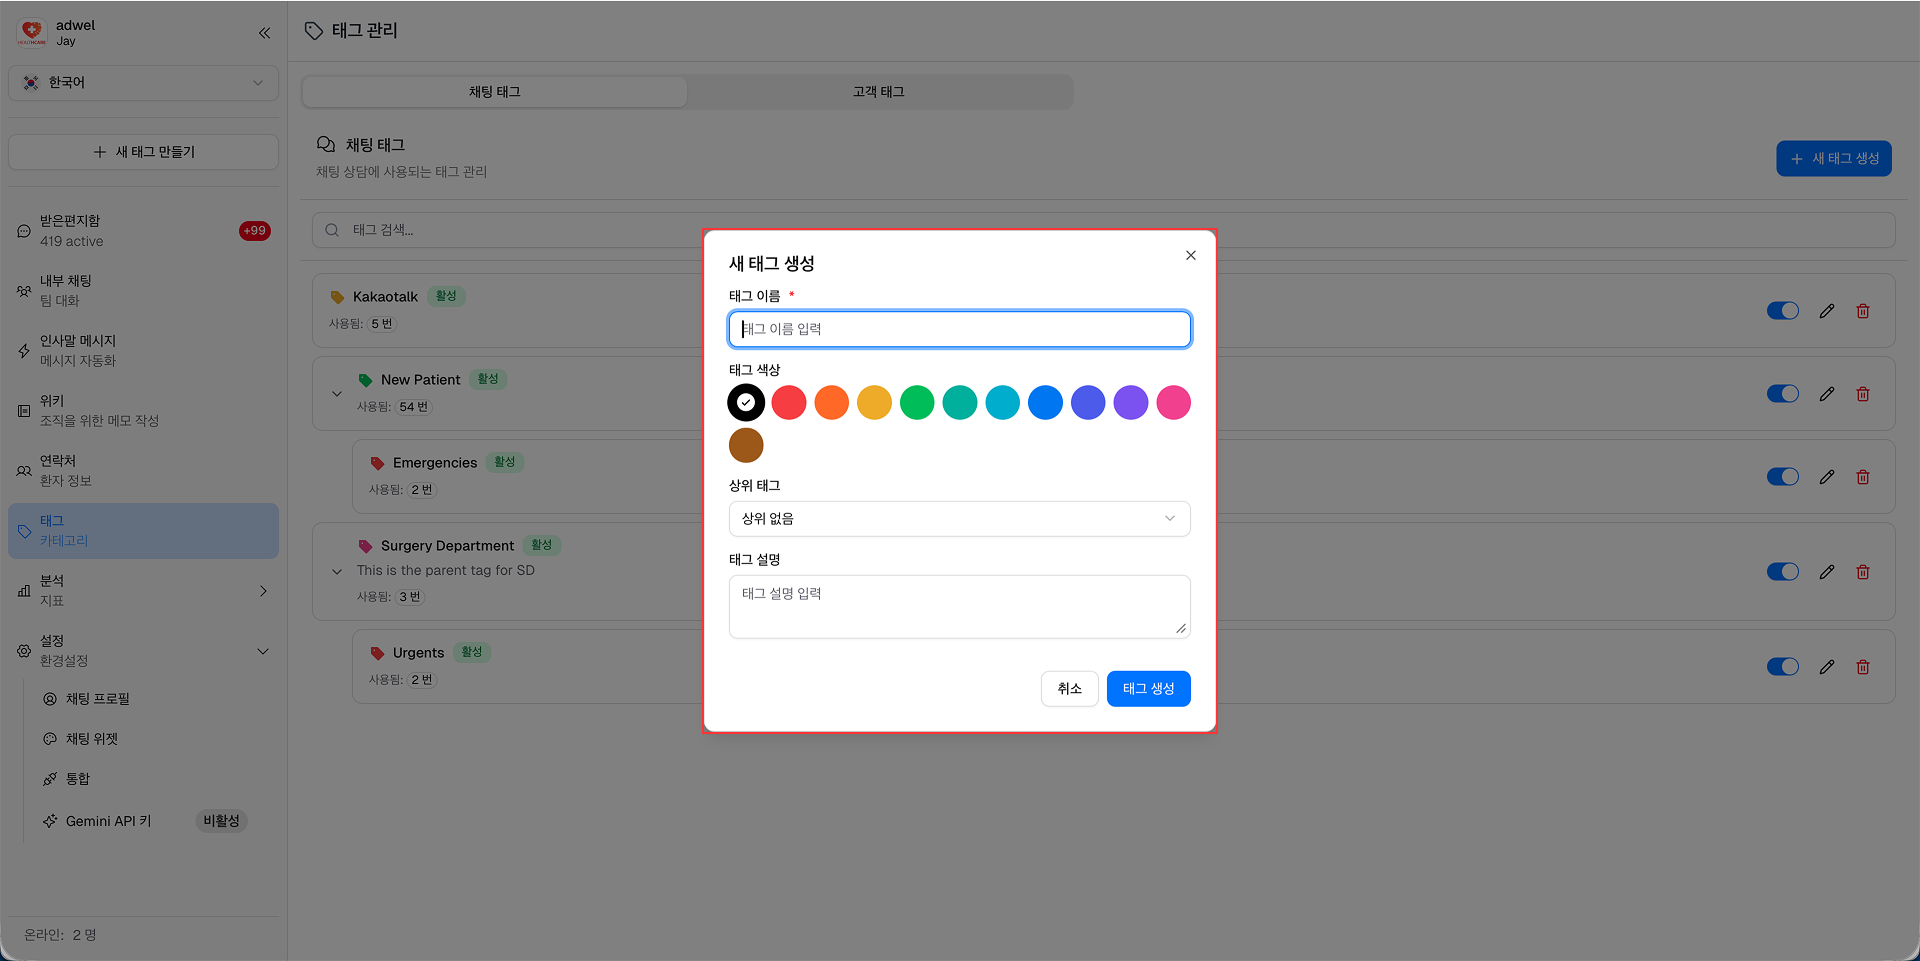This screenshot has height=961, width=1920.
Task: Expand the 설정 settings menu item
Action: pos(143,650)
